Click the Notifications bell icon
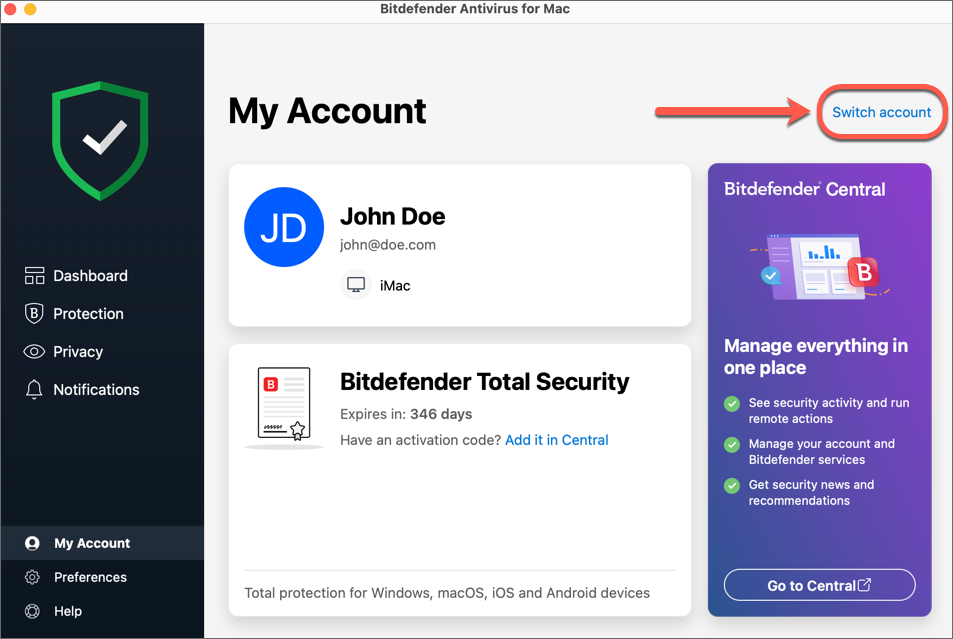Viewport: 953px width, 639px height. (x=34, y=389)
